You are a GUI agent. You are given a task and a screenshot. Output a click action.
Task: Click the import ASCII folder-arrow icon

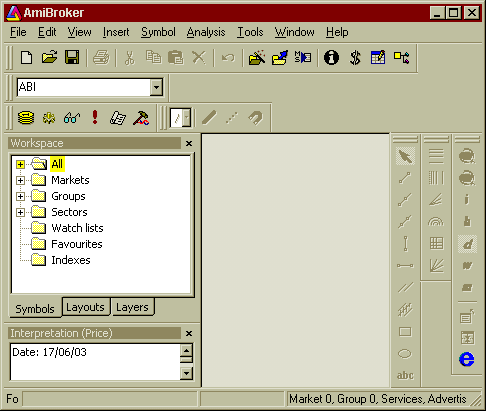point(280,57)
